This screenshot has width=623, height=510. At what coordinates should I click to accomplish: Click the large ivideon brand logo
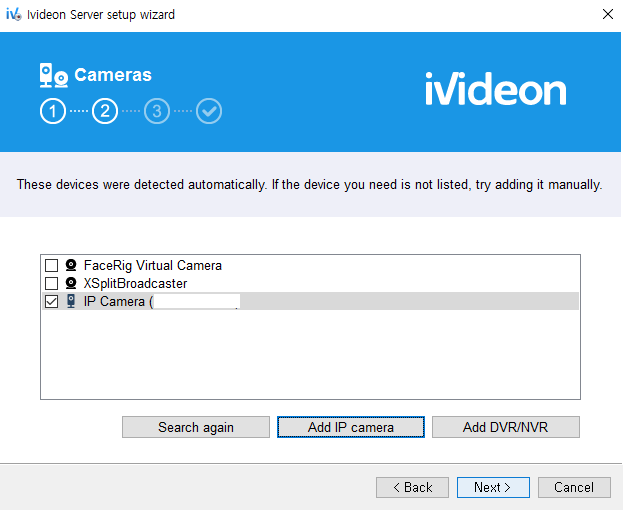[496, 89]
